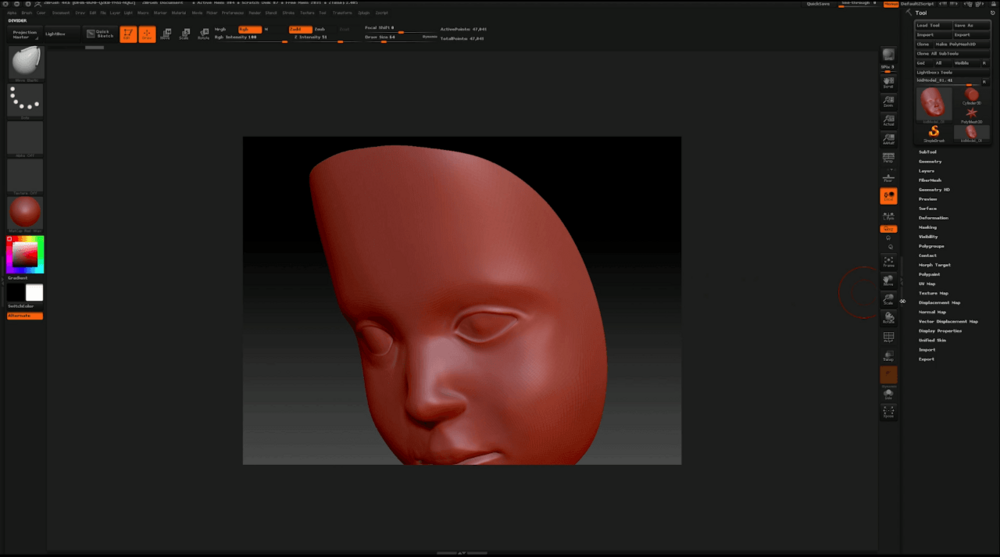Open the current brush thumbnail
The width and height of the screenshot is (1000, 557).
25,62
